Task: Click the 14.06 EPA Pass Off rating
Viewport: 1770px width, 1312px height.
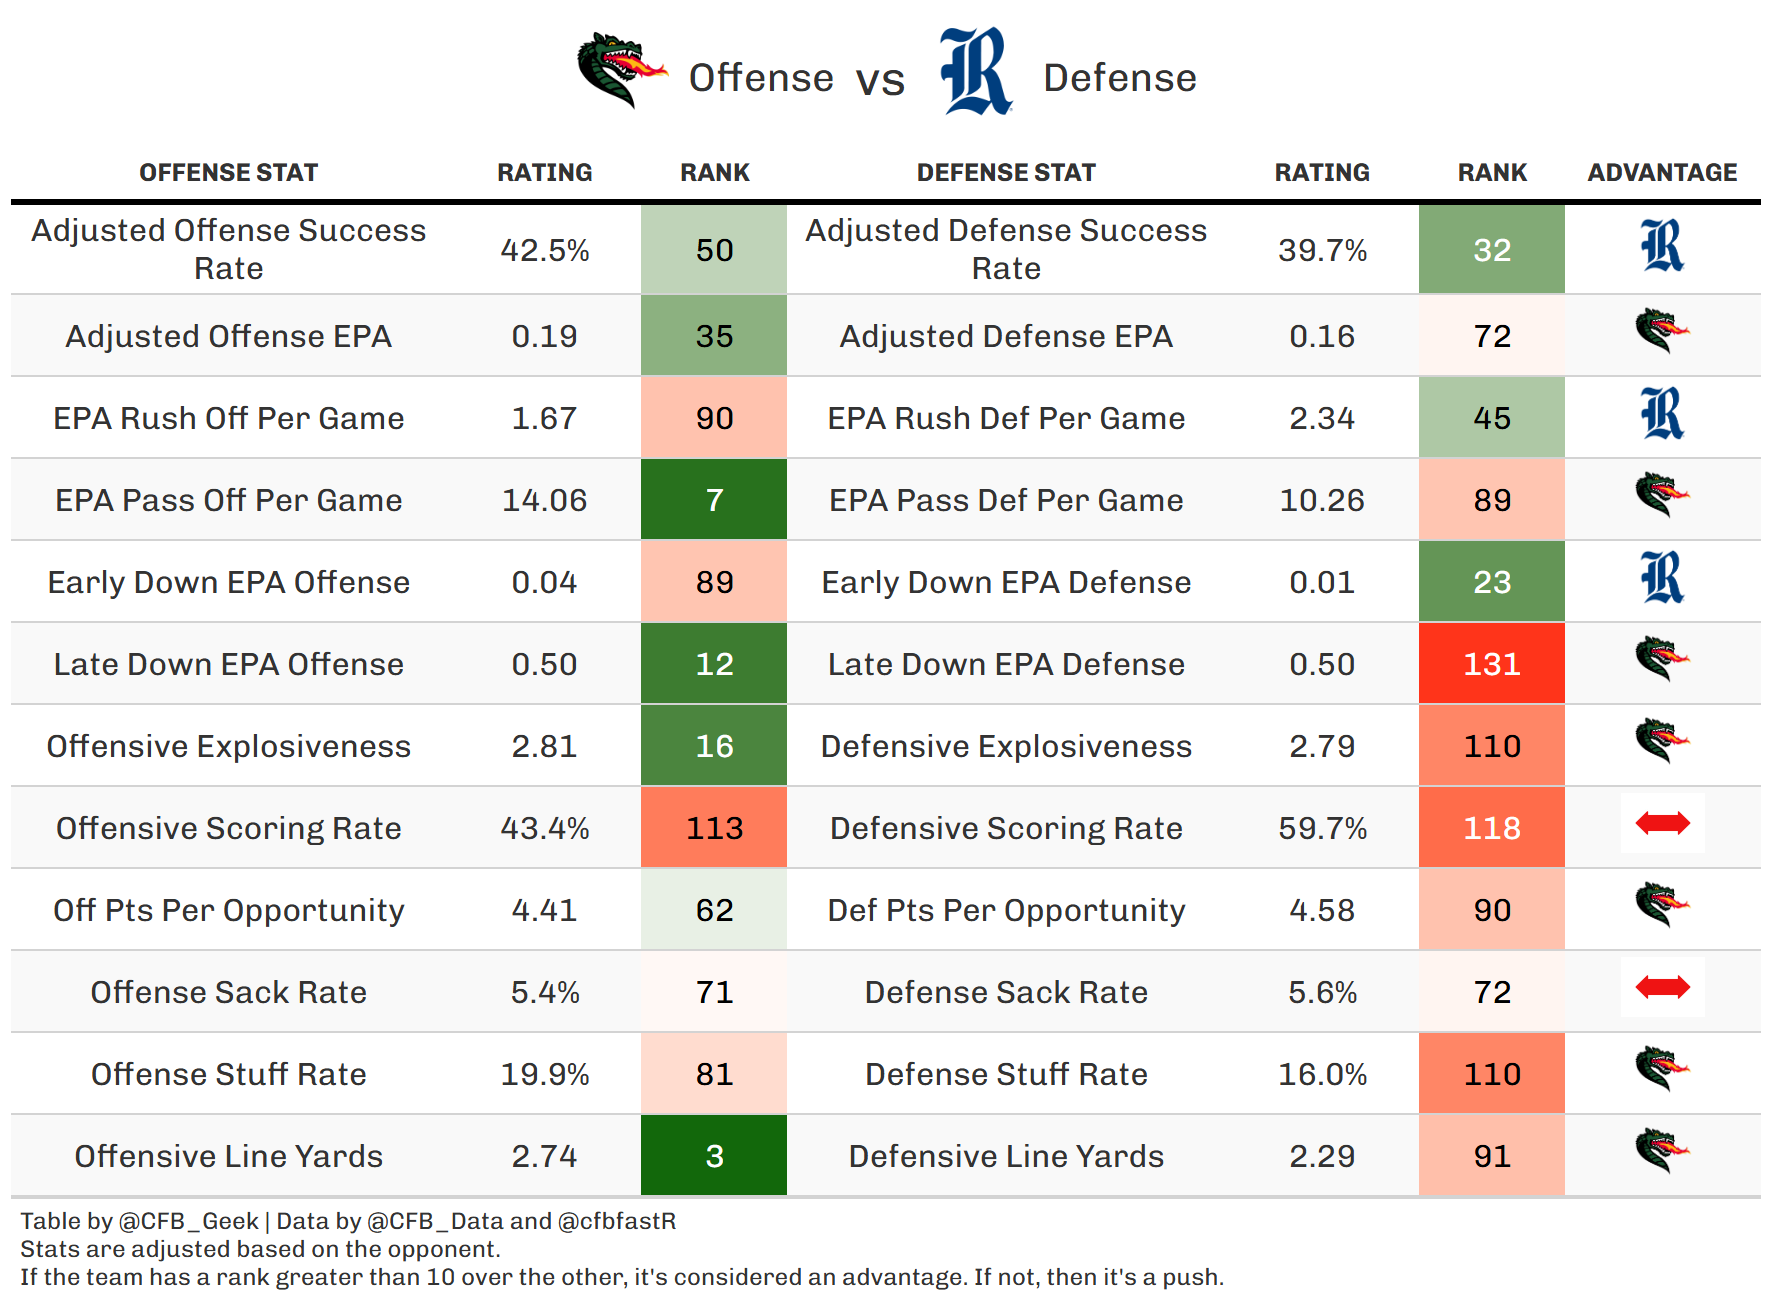Action: pos(544,500)
